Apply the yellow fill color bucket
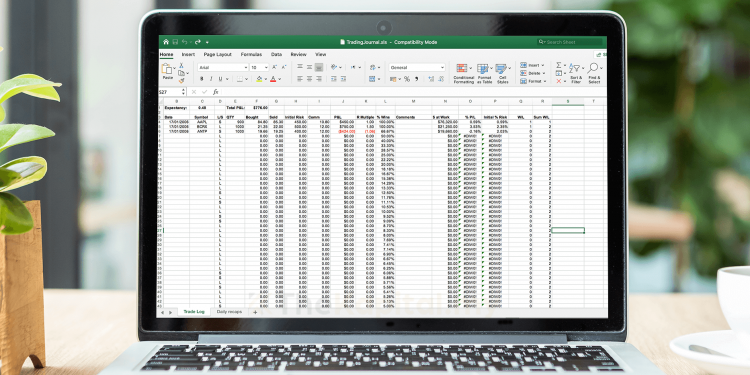 tap(259, 79)
